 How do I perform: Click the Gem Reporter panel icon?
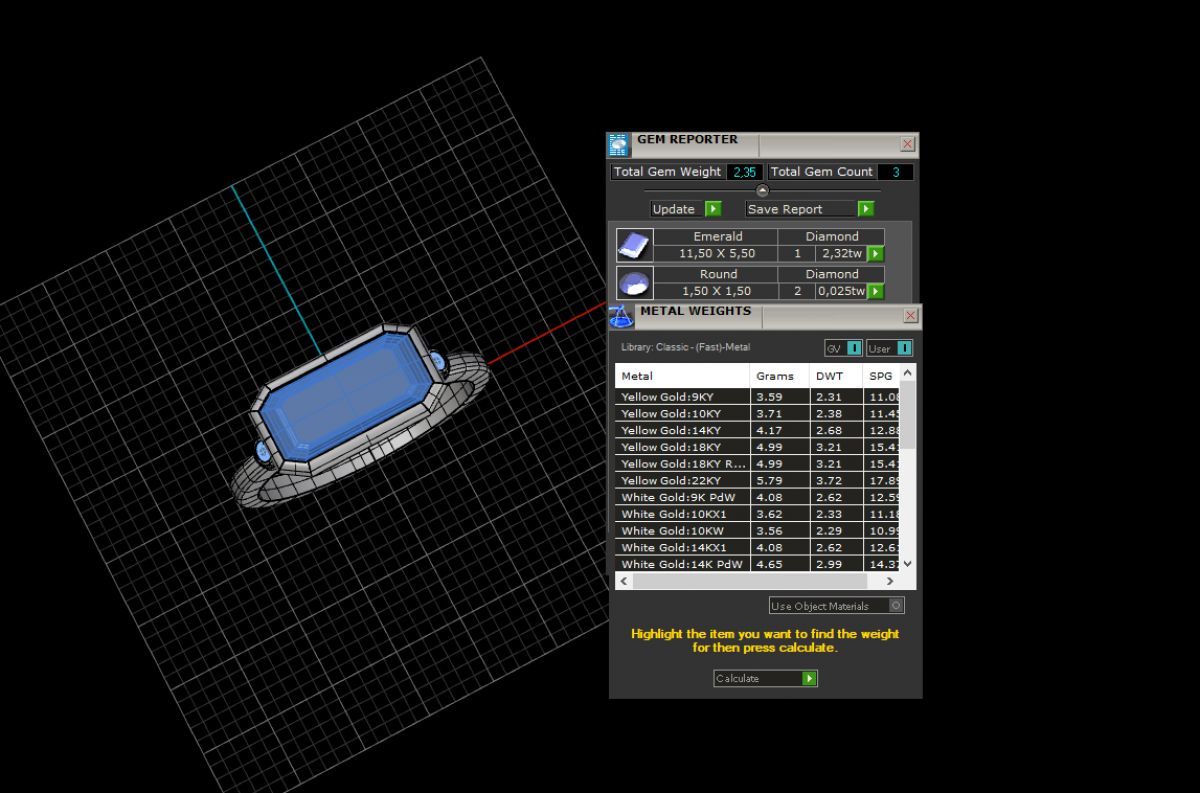point(619,145)
